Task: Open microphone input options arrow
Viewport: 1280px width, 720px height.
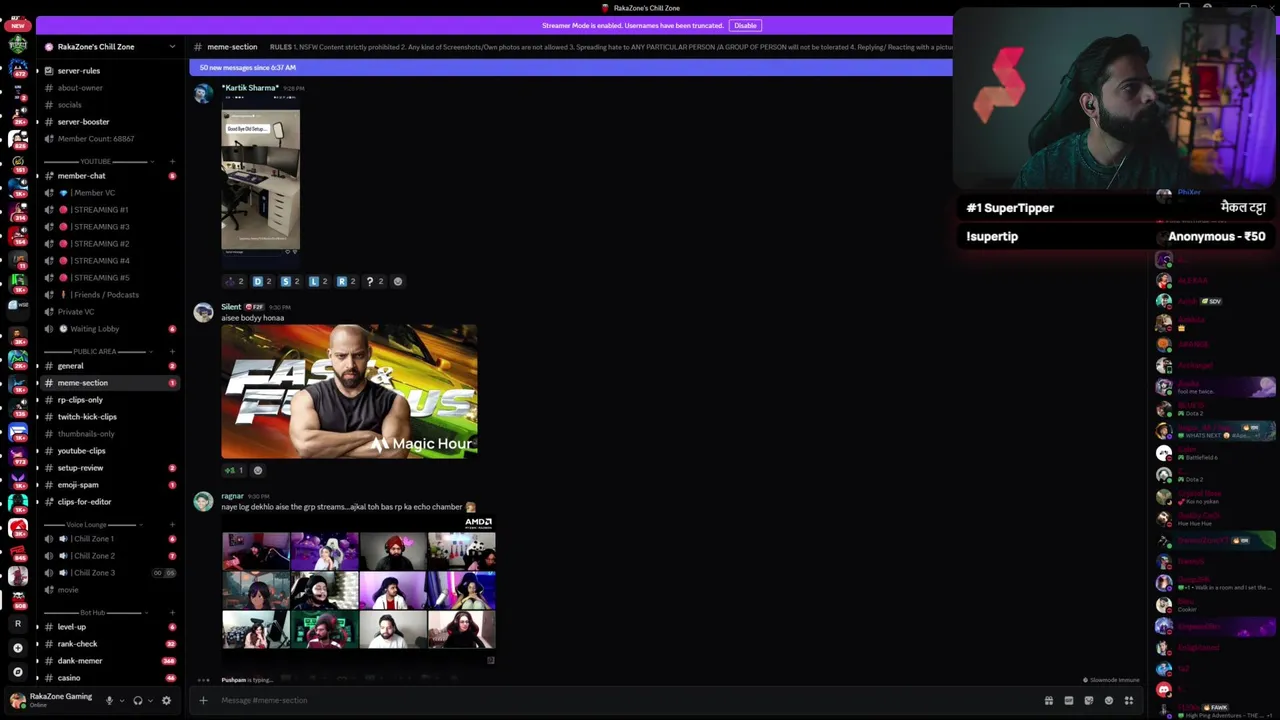Action: click(120, 701)
